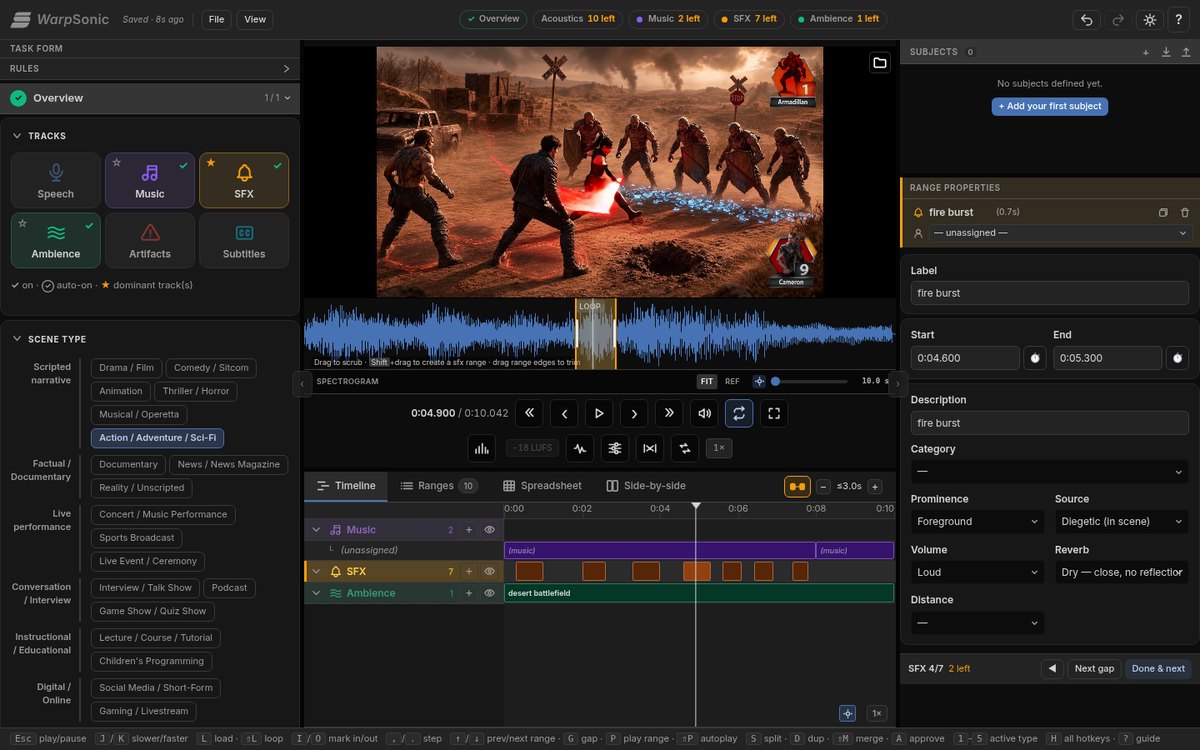Click crosshair follow icon at timeline bottom
Screen dimensions: 1200x750
pyautogui.click(x=848, y=713)
